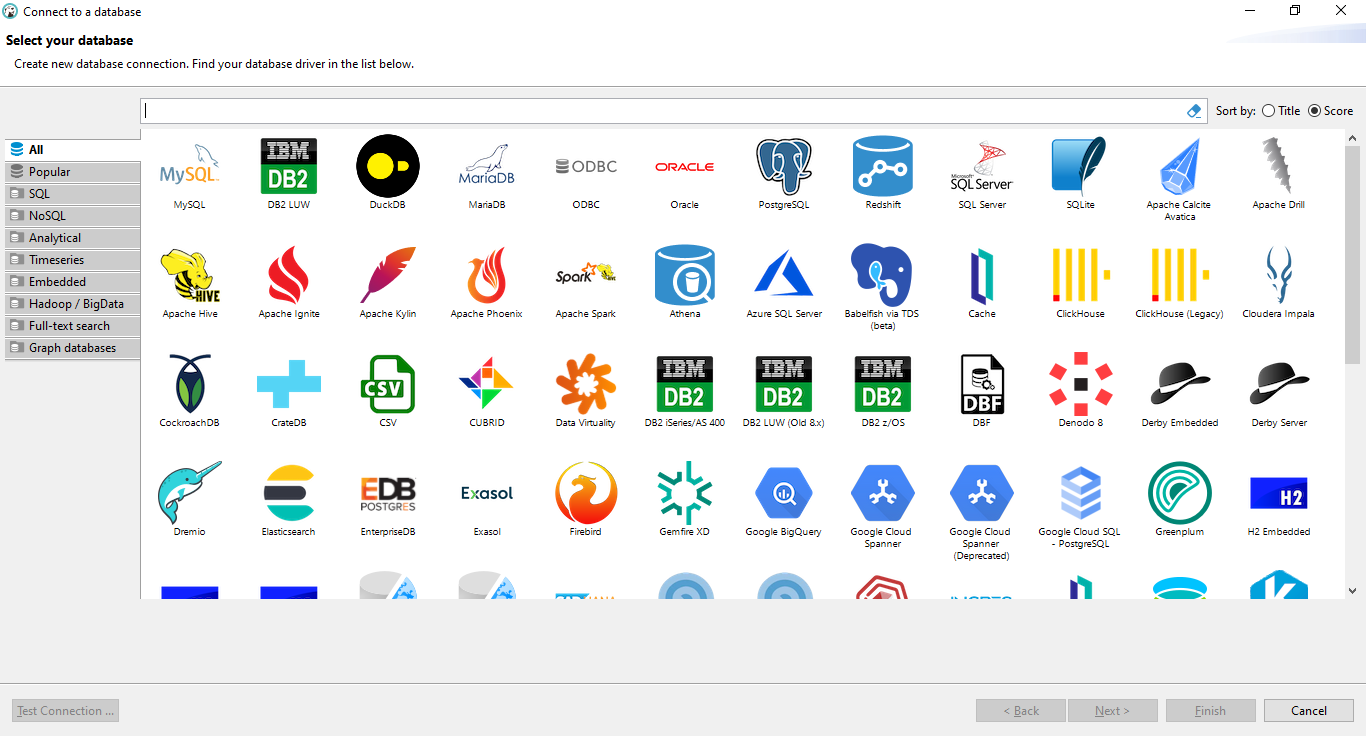This screenshot has height=736, width=1366.
Task: Sort drivers by Title
Action: 1281,111
